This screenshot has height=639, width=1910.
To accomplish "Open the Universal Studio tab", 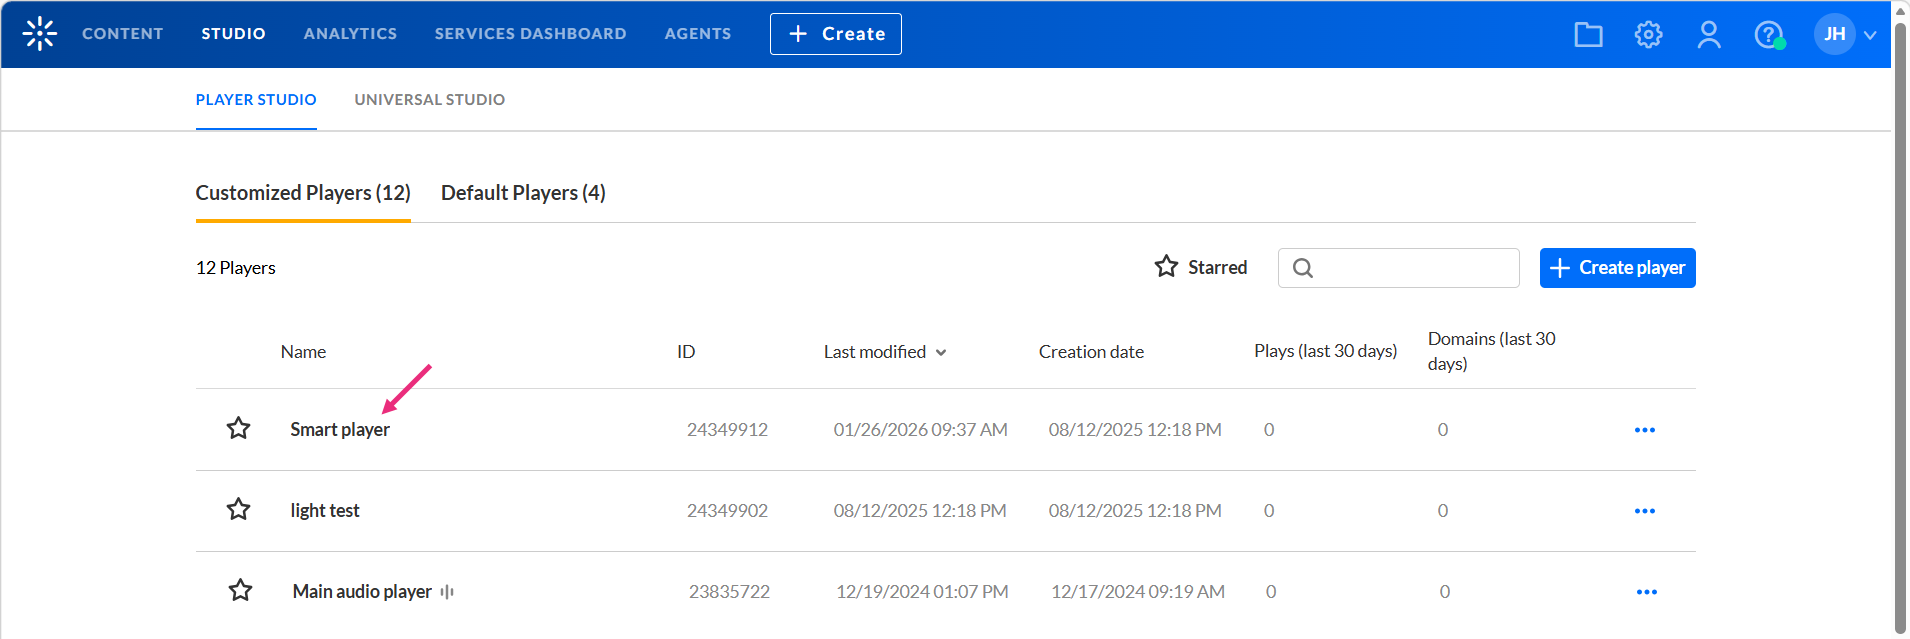I will point(429,100).
